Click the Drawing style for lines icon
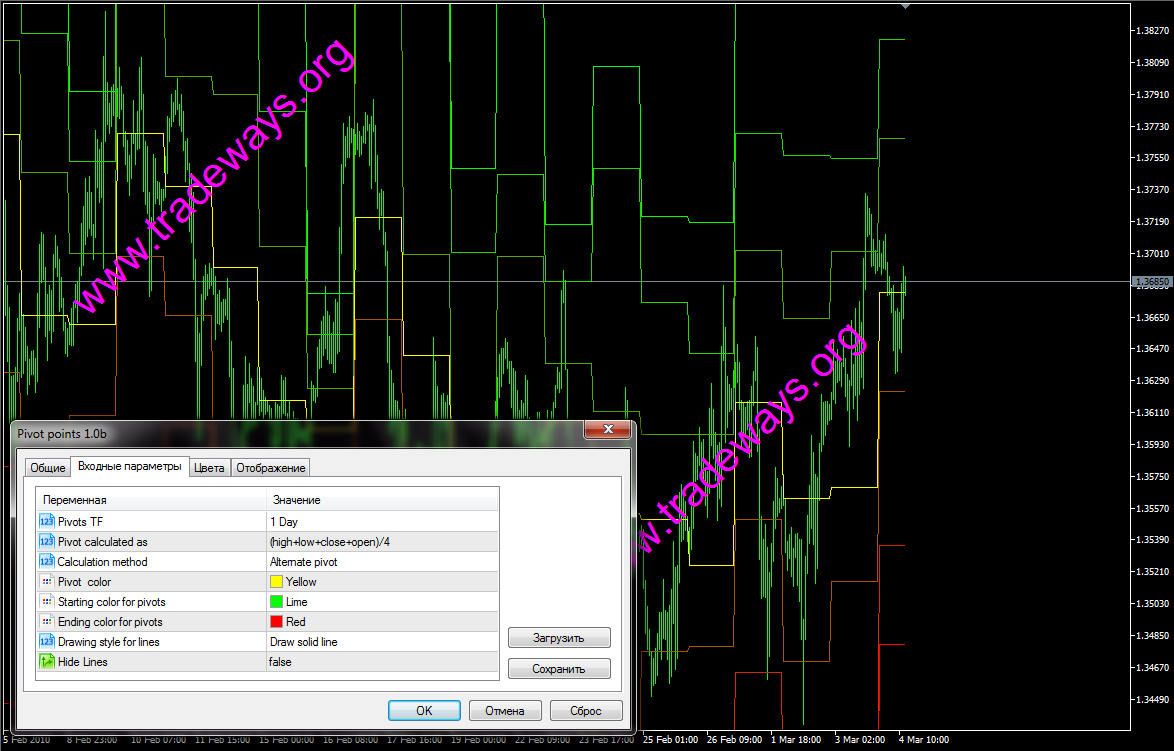Viewport: 1174px width, 751px height. pos(46,642)
